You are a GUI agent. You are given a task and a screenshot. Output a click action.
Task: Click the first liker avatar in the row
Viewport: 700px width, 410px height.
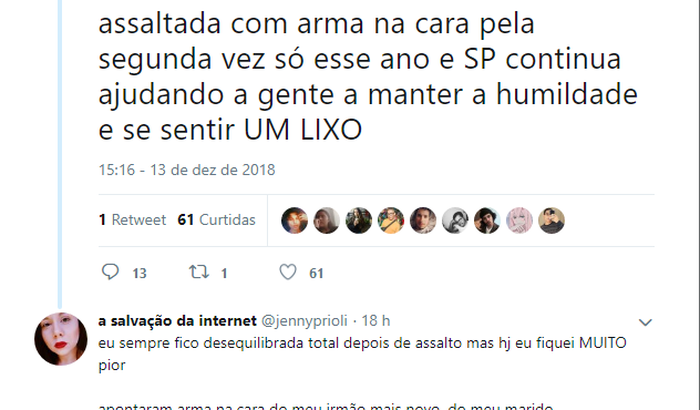295,220
